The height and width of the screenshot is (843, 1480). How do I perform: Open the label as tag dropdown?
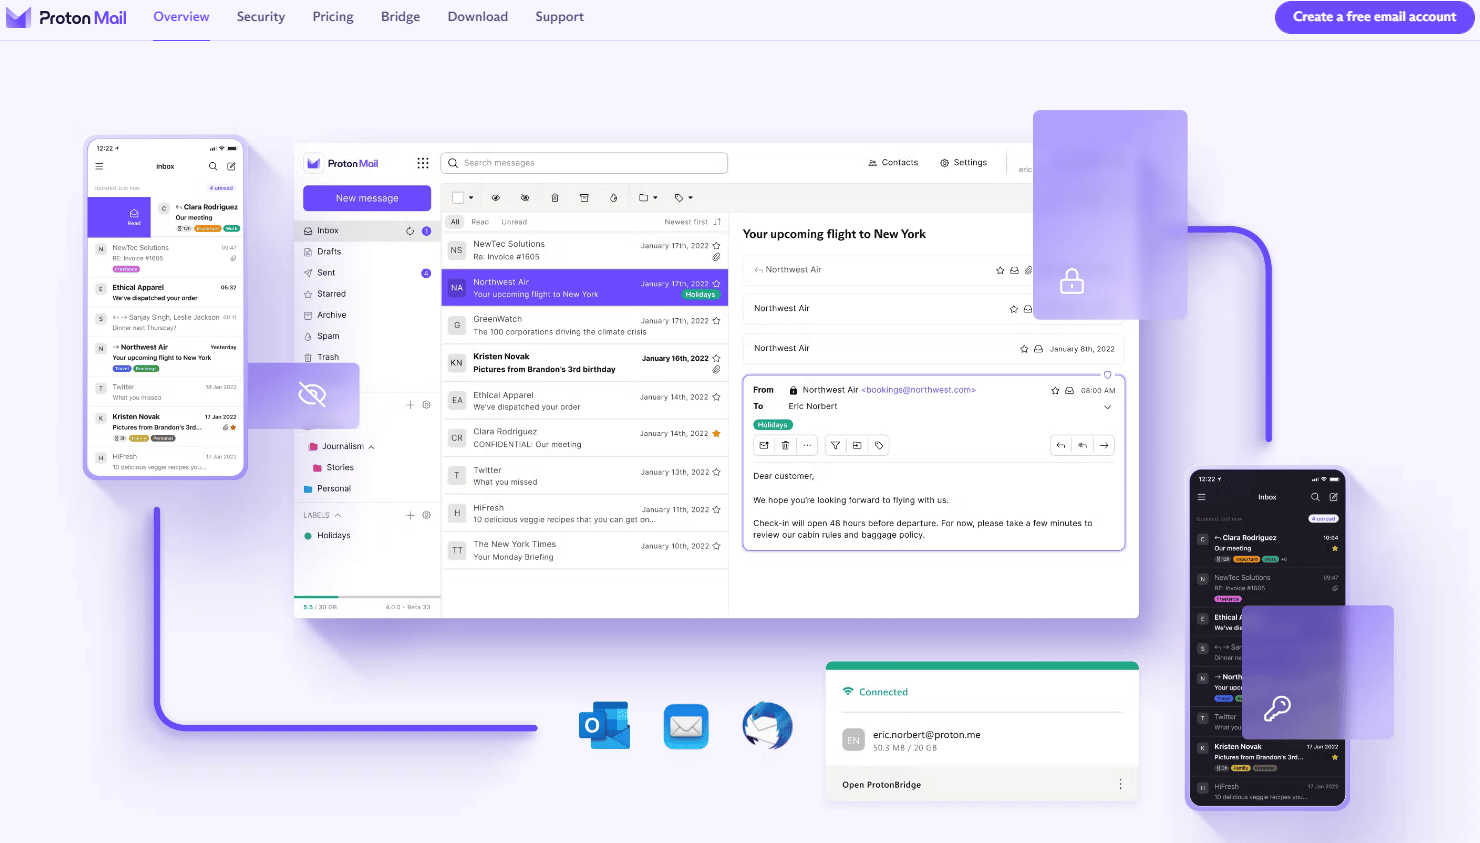(x=684, y=198)
